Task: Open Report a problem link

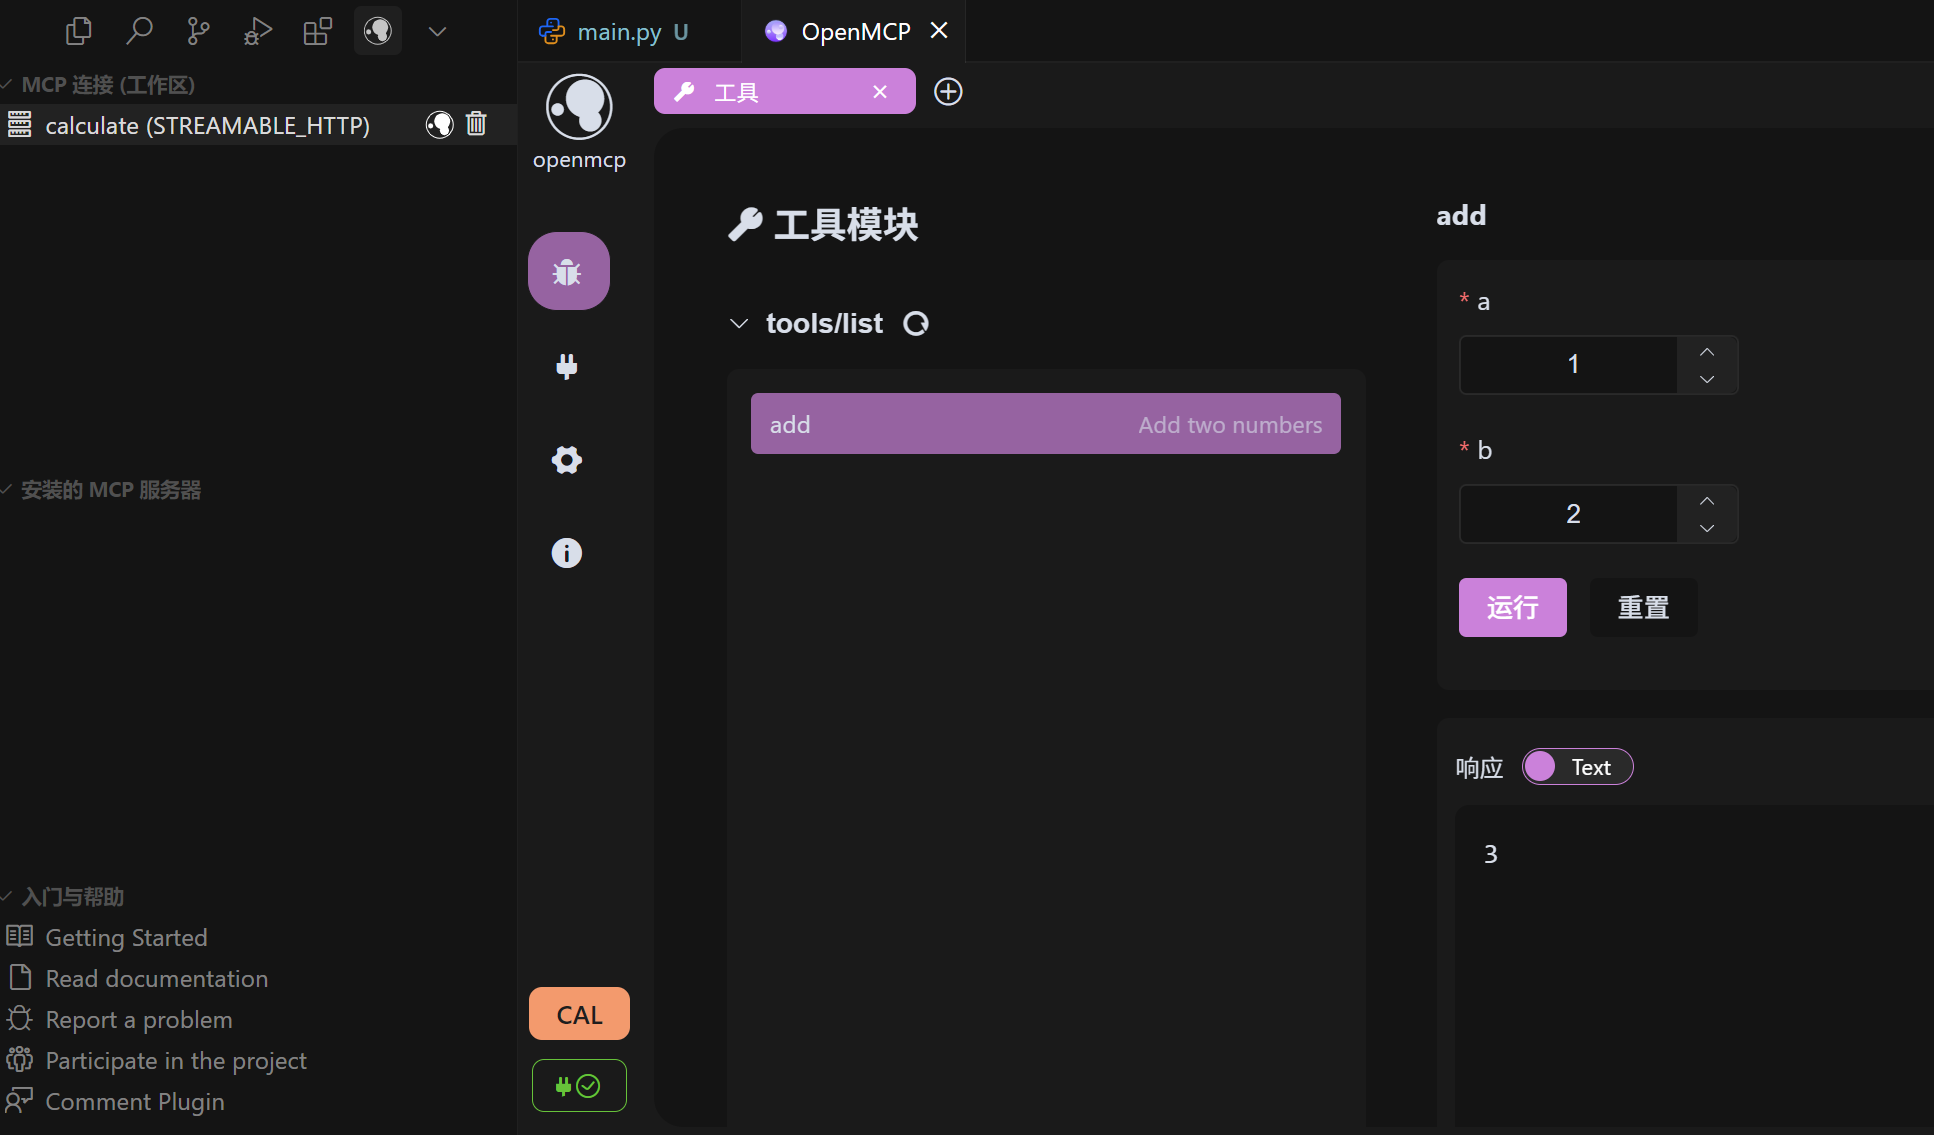Action: (x=138, y=1019)
